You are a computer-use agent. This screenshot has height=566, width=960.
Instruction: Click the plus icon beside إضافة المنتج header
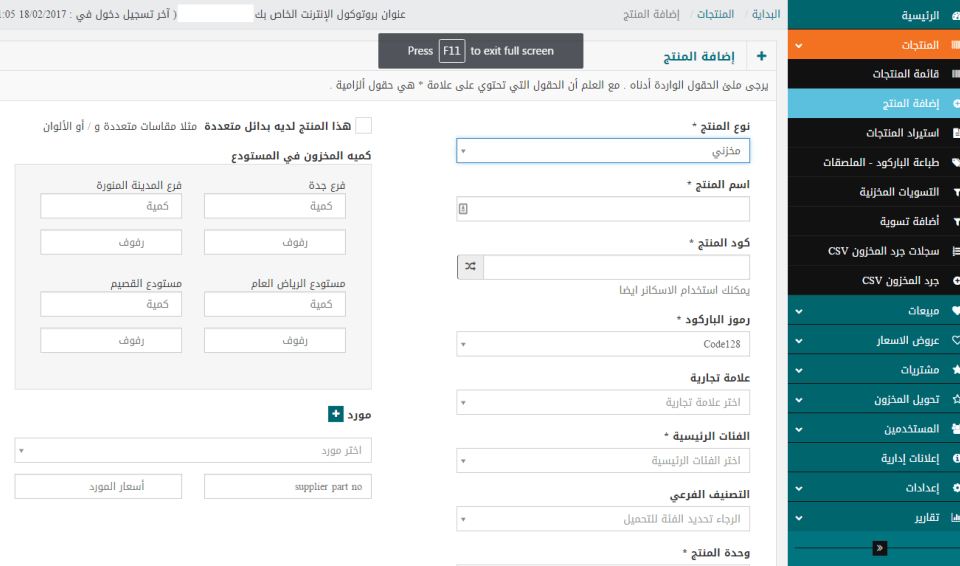(x=763, y=57)
